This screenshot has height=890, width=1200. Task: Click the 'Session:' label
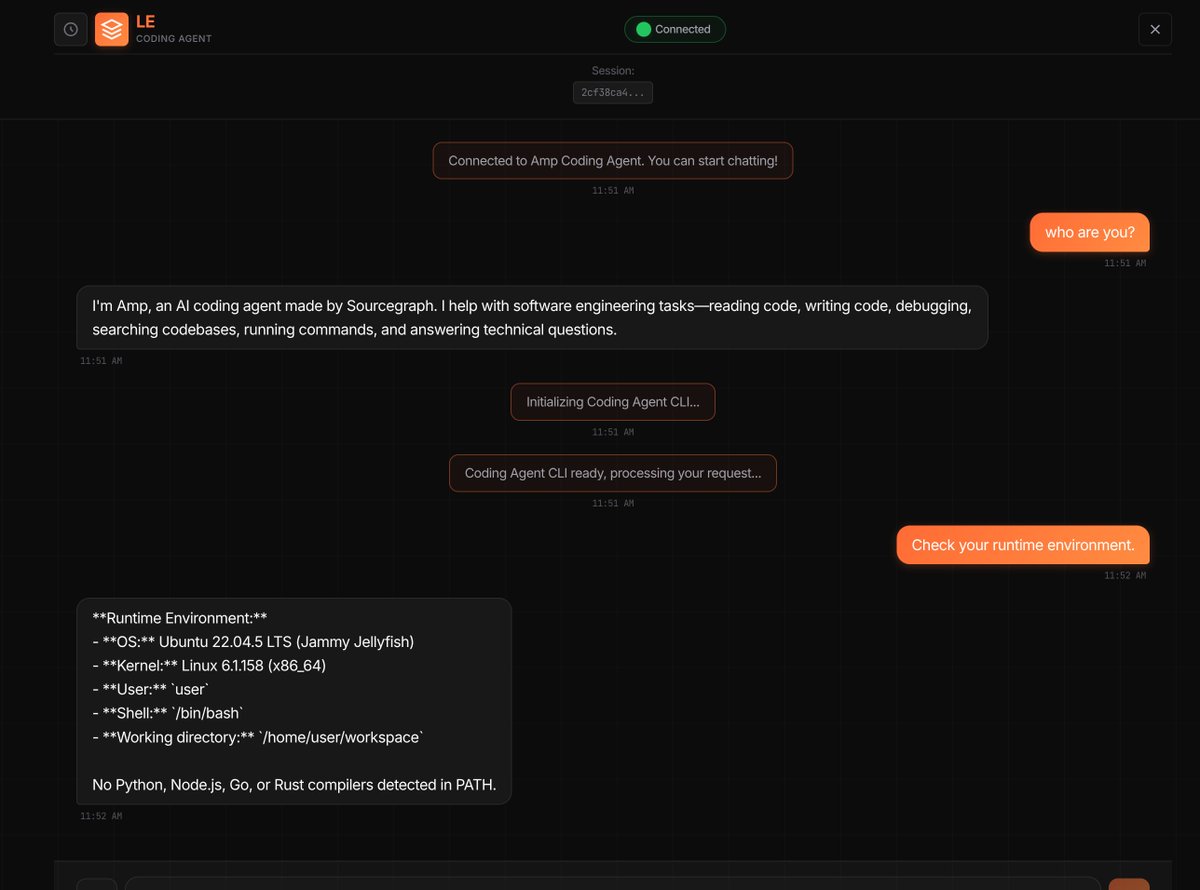coord(613,70)
